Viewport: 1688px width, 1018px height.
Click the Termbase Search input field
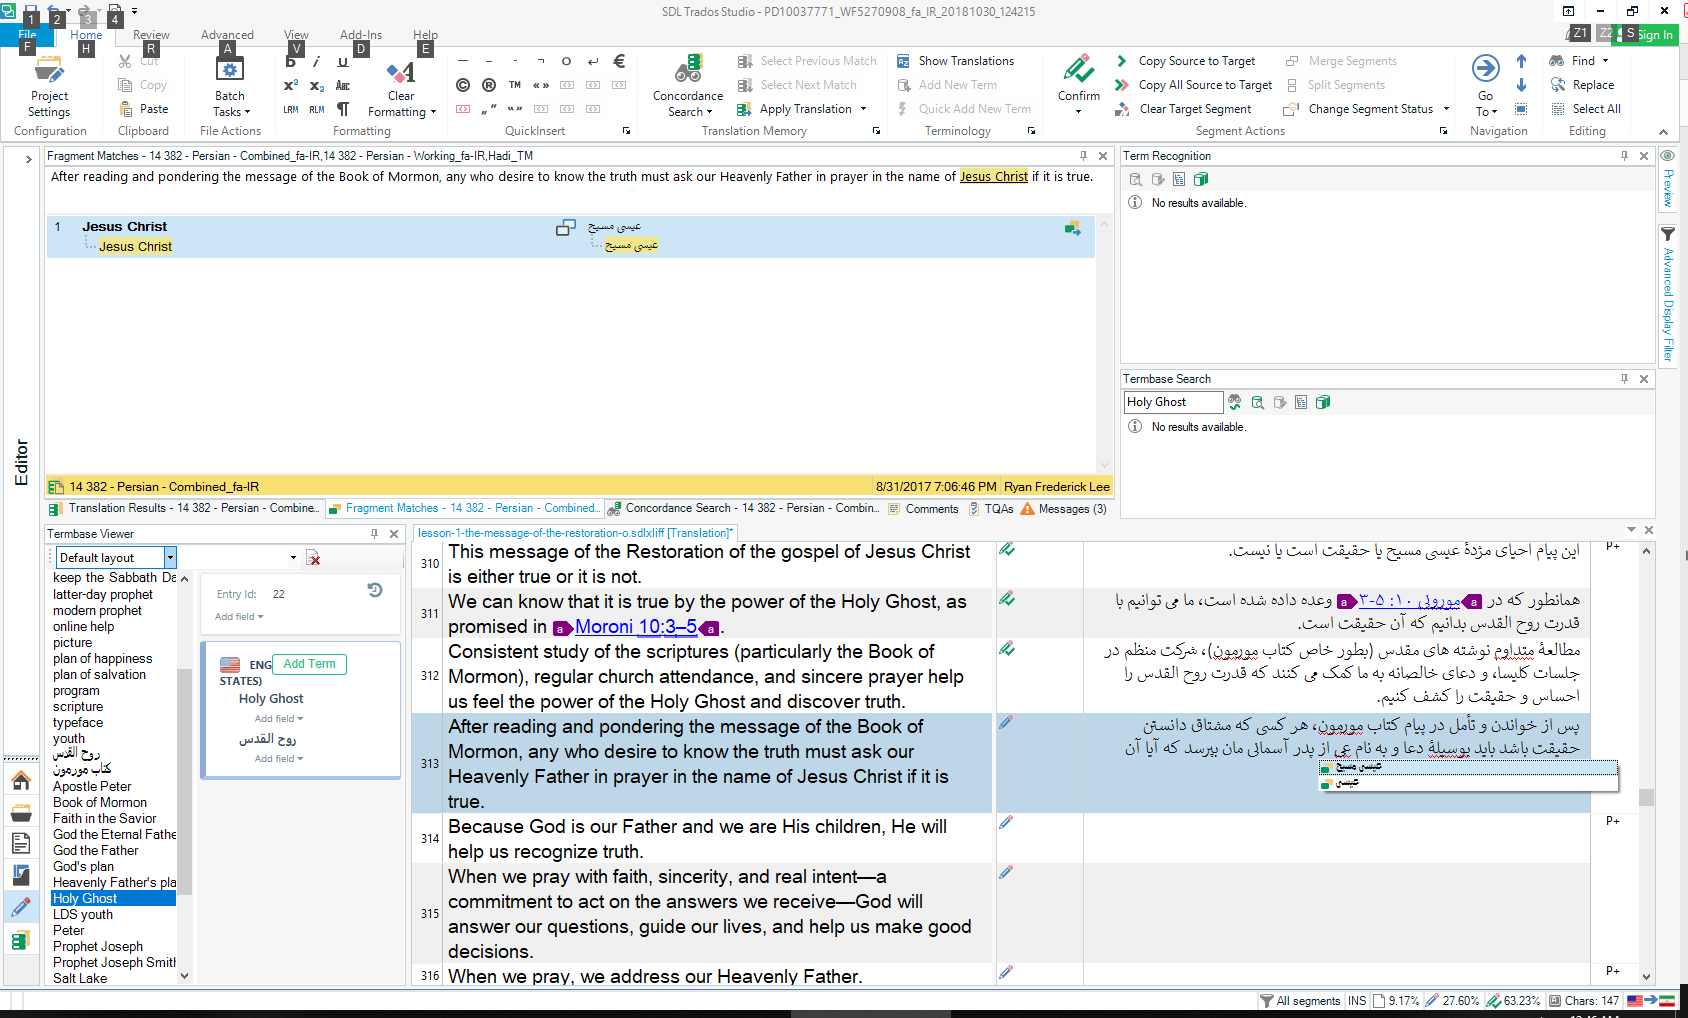(x=1172, y=402)
